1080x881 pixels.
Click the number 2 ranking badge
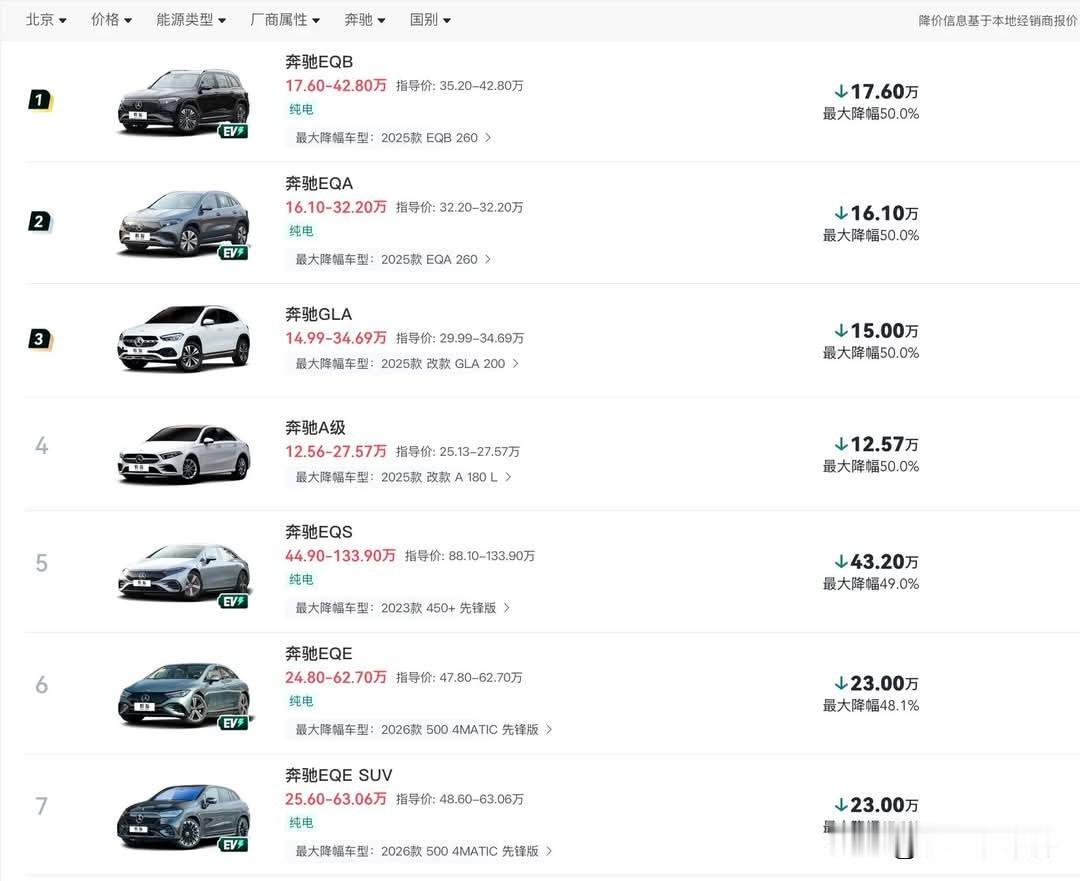pyautogui.click(x=39, y=222)
